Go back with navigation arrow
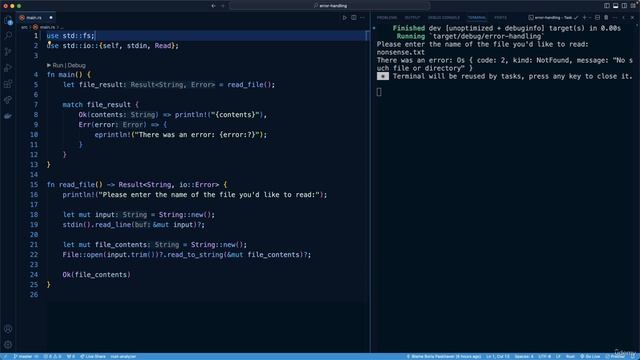 tap(213, 6)
